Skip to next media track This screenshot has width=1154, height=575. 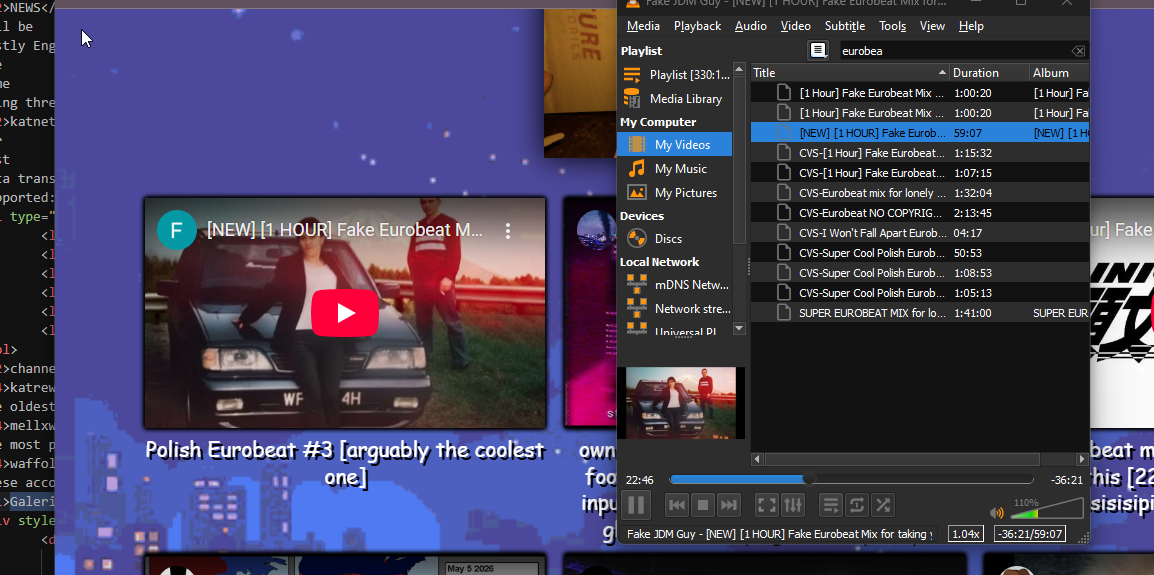pyautogui.click(x=729, y=506)
